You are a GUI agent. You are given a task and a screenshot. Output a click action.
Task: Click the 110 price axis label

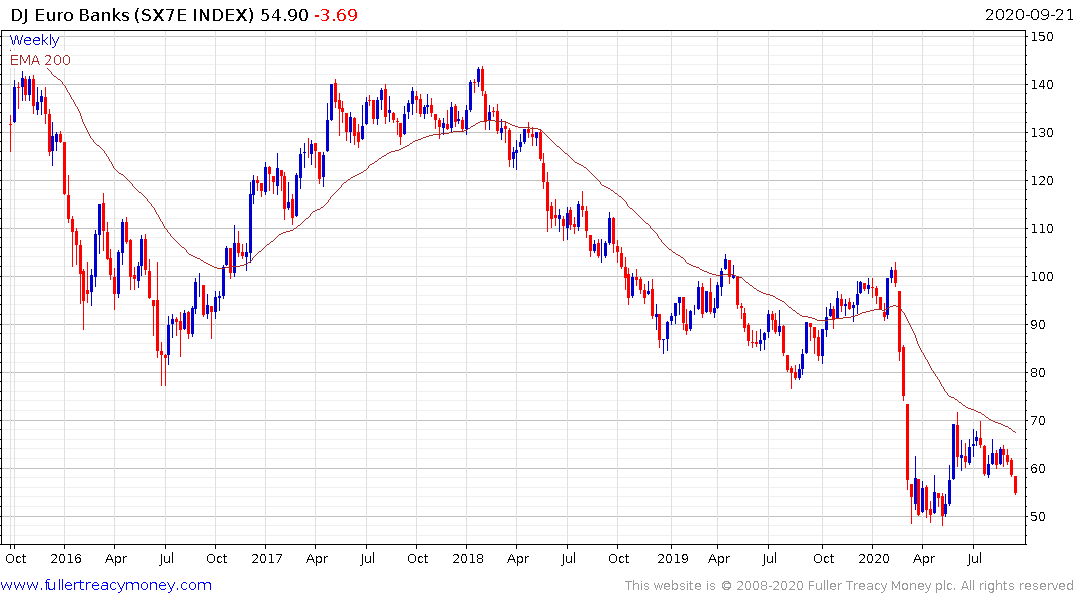click(1042, 228)
